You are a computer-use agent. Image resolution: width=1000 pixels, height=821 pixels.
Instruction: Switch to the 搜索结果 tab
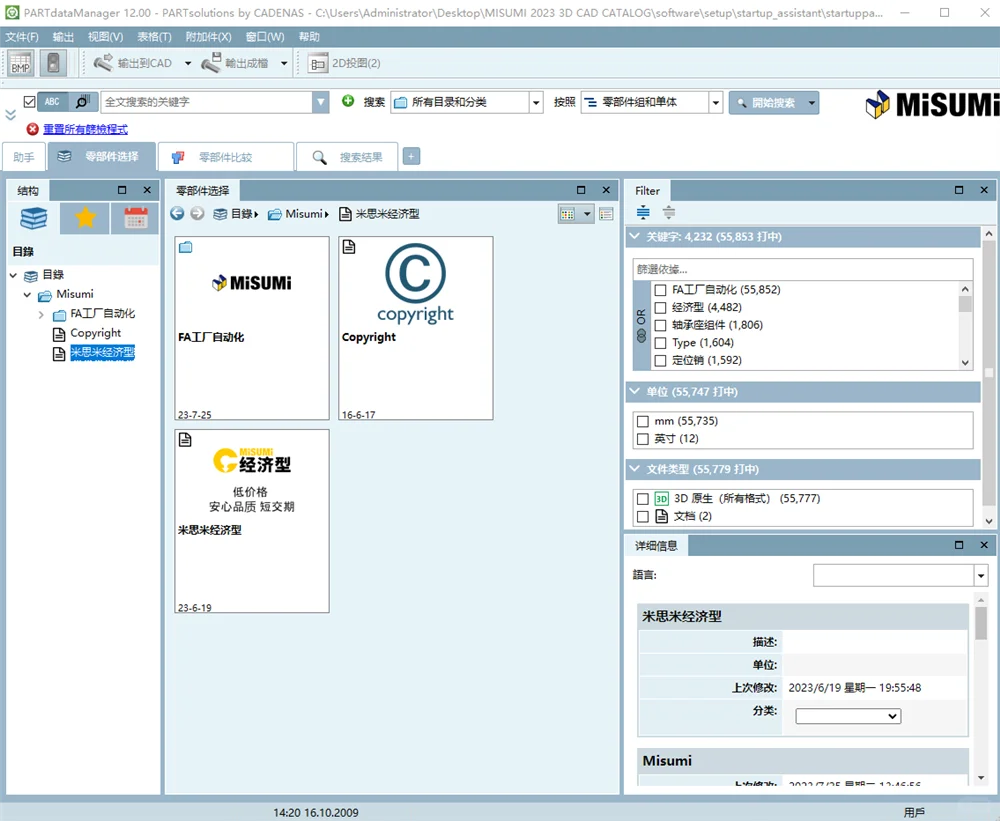click(x=347, y=157)
